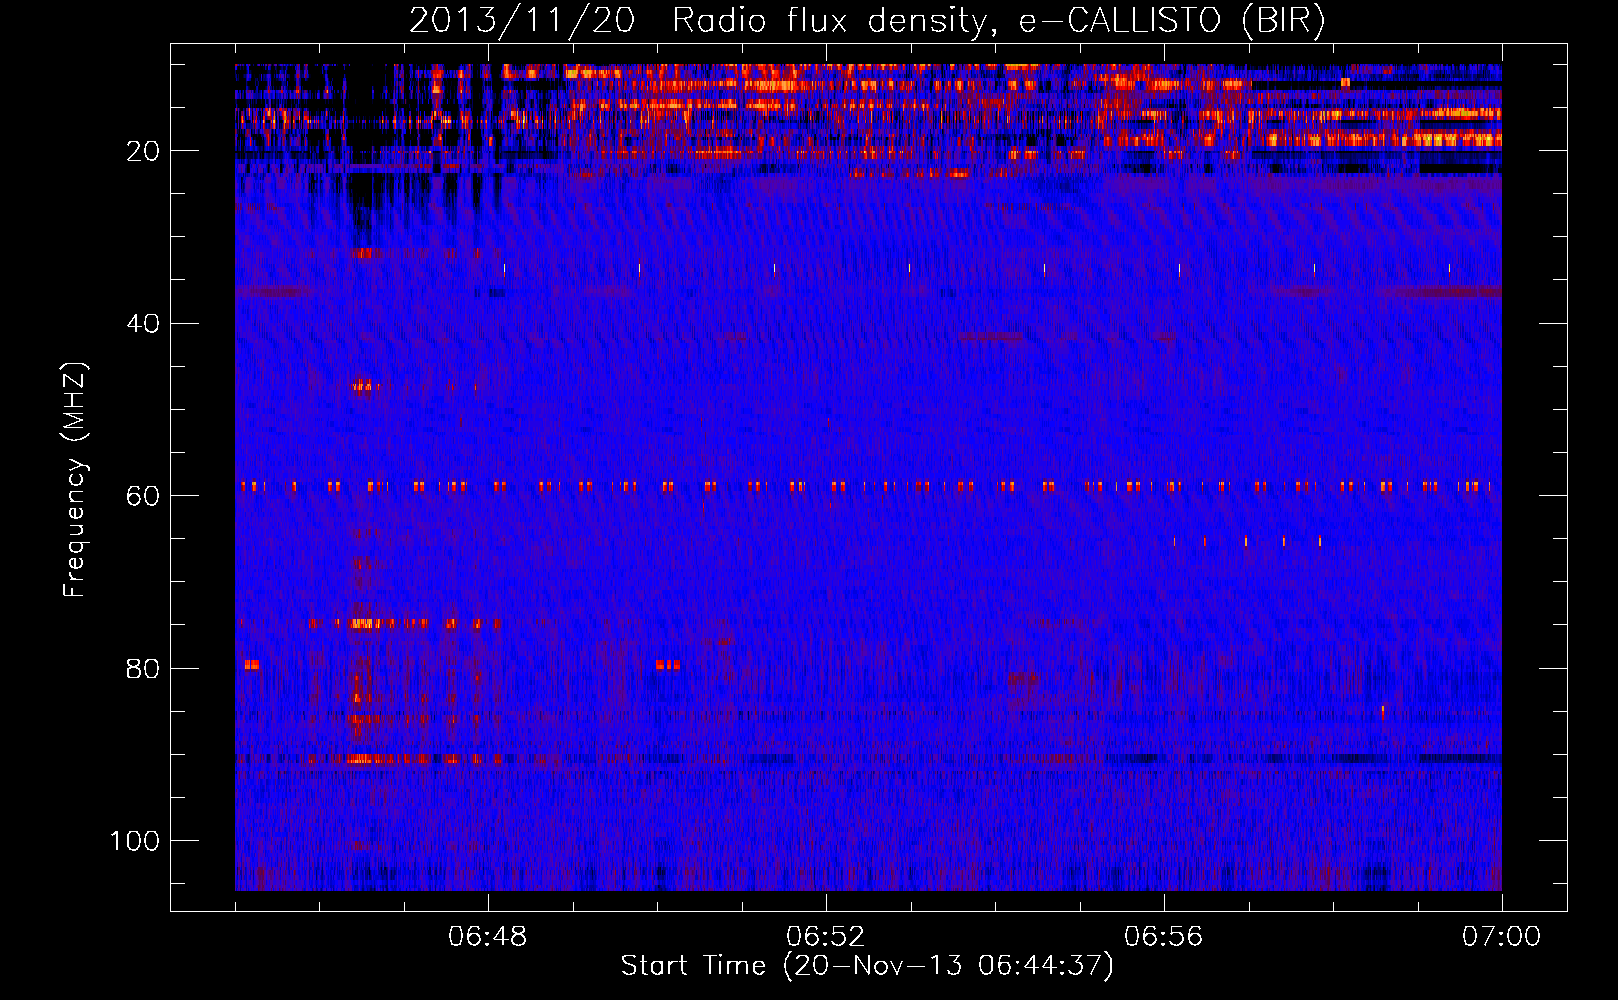Click the y-axis label 'Frequency (MHZ)'
1618x1000 pixels.
pyautogui.click(x=75, y=480)
